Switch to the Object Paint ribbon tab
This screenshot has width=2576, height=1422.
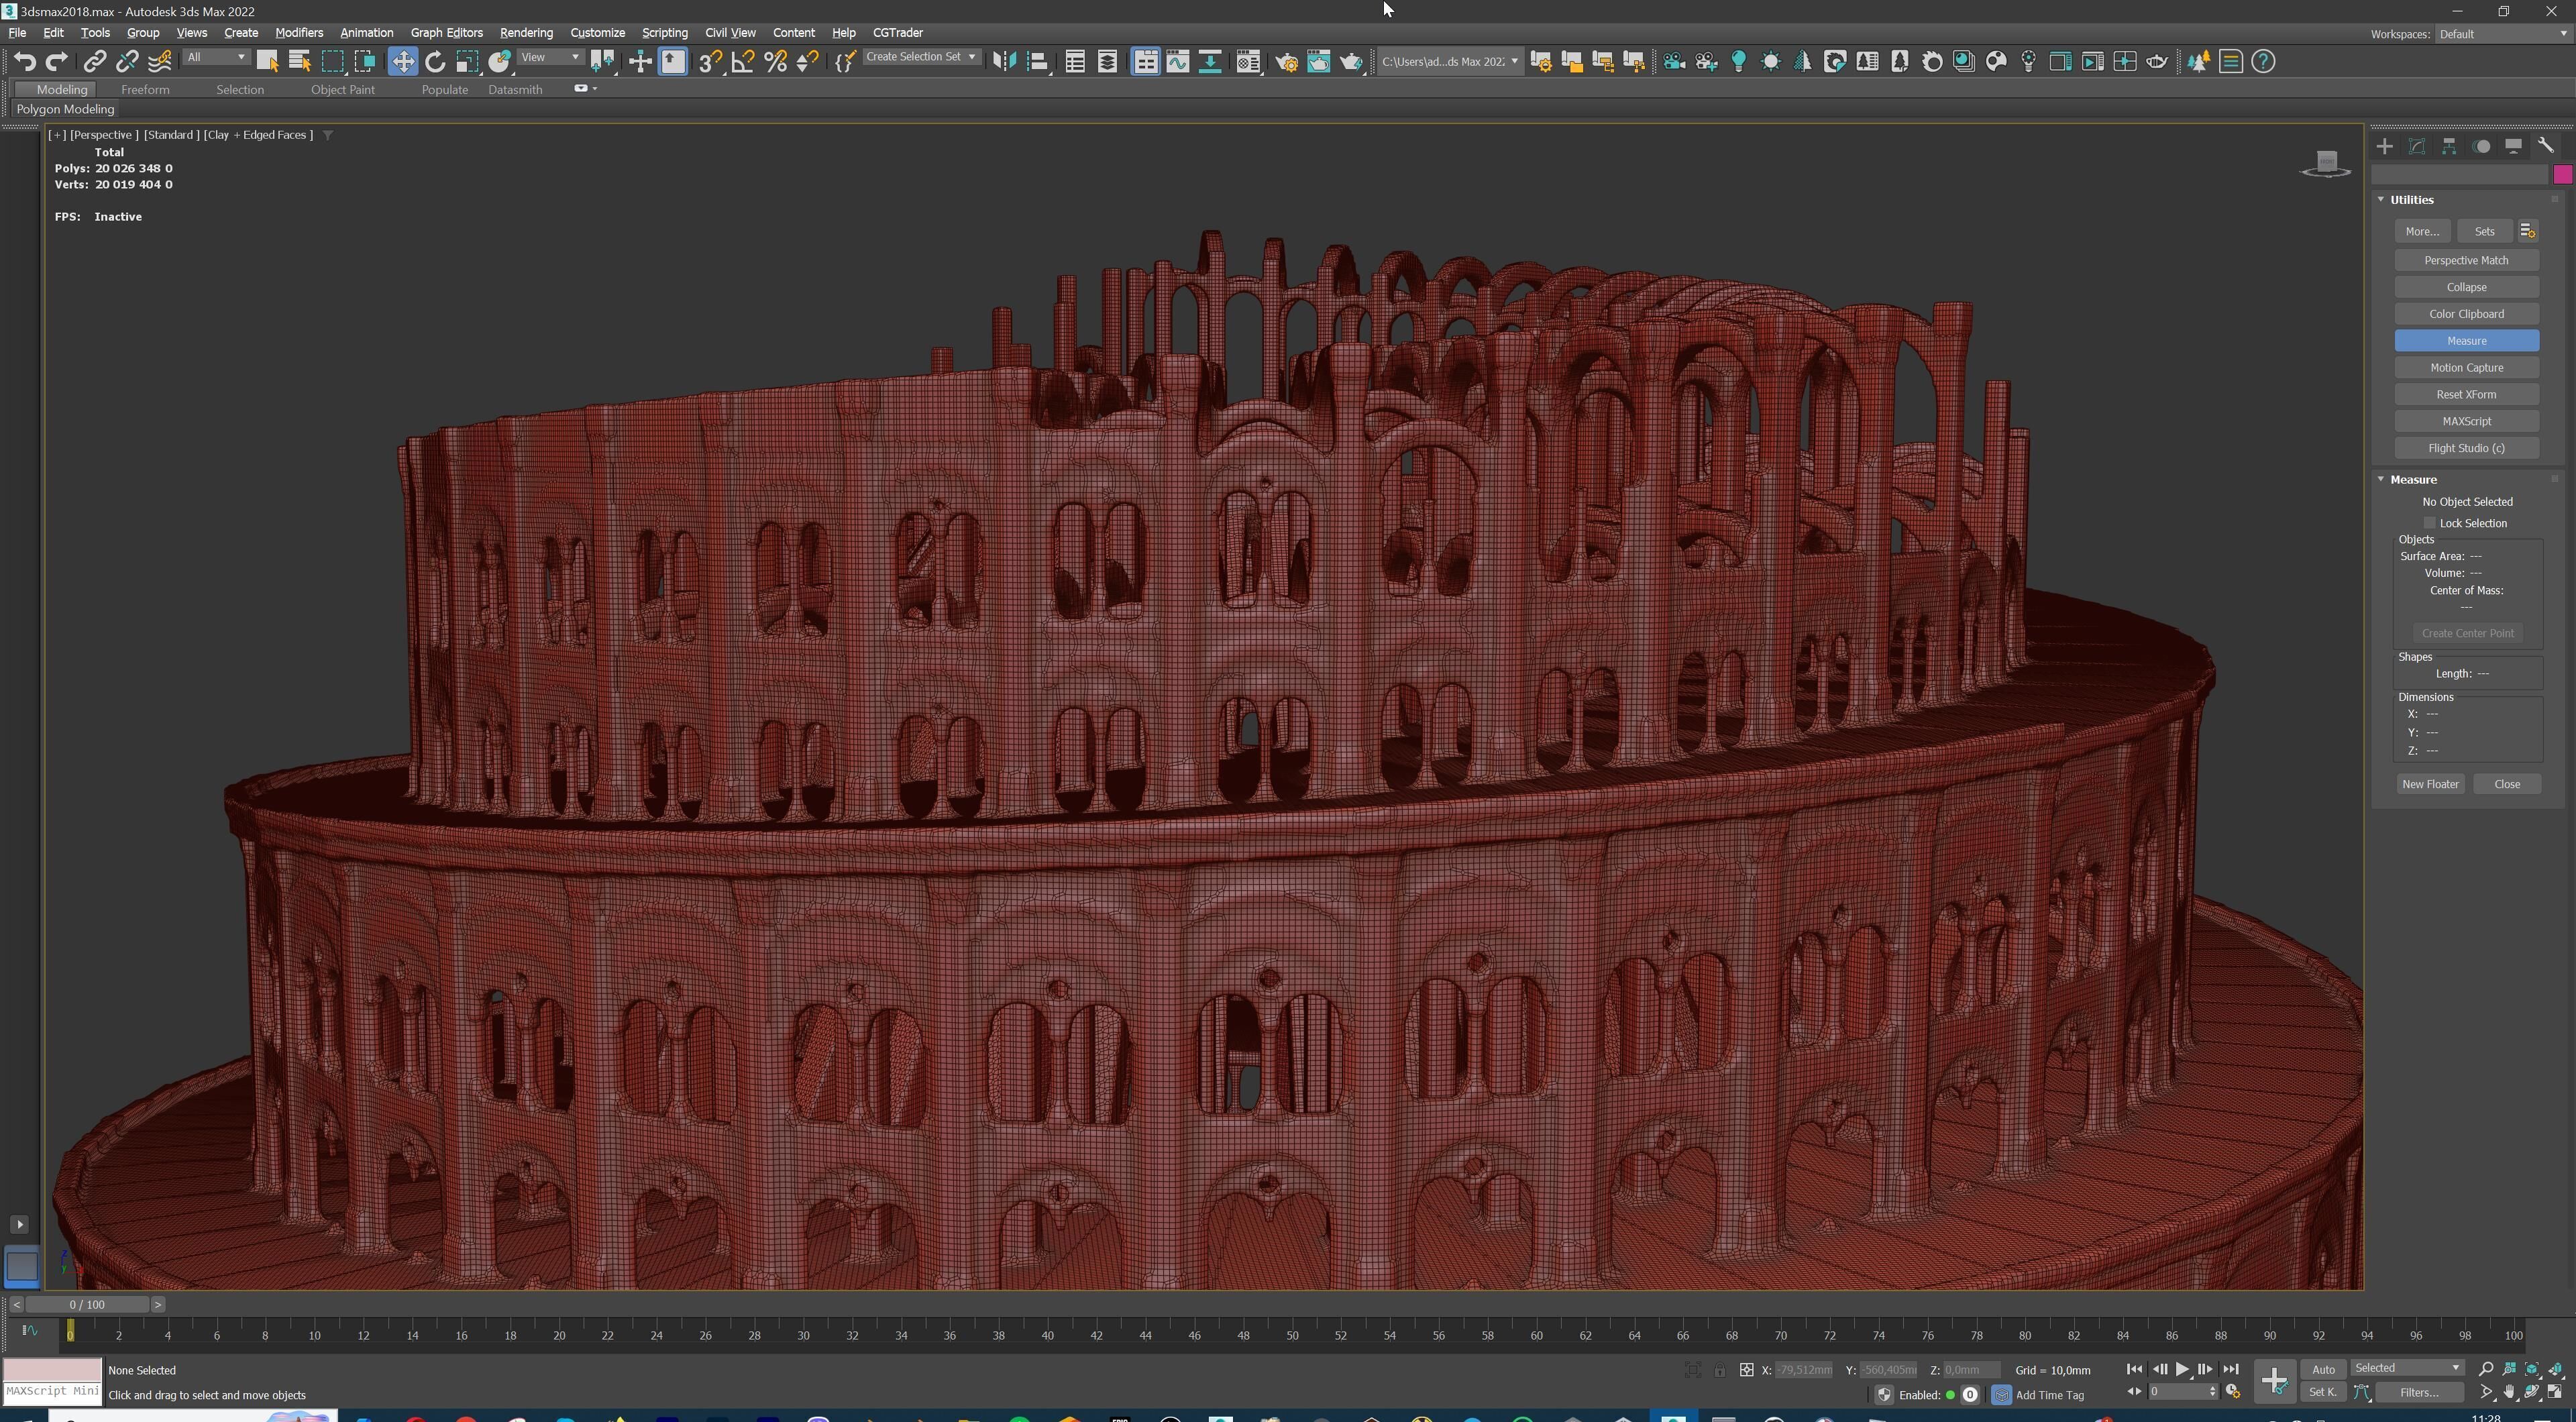coord(343,89)
